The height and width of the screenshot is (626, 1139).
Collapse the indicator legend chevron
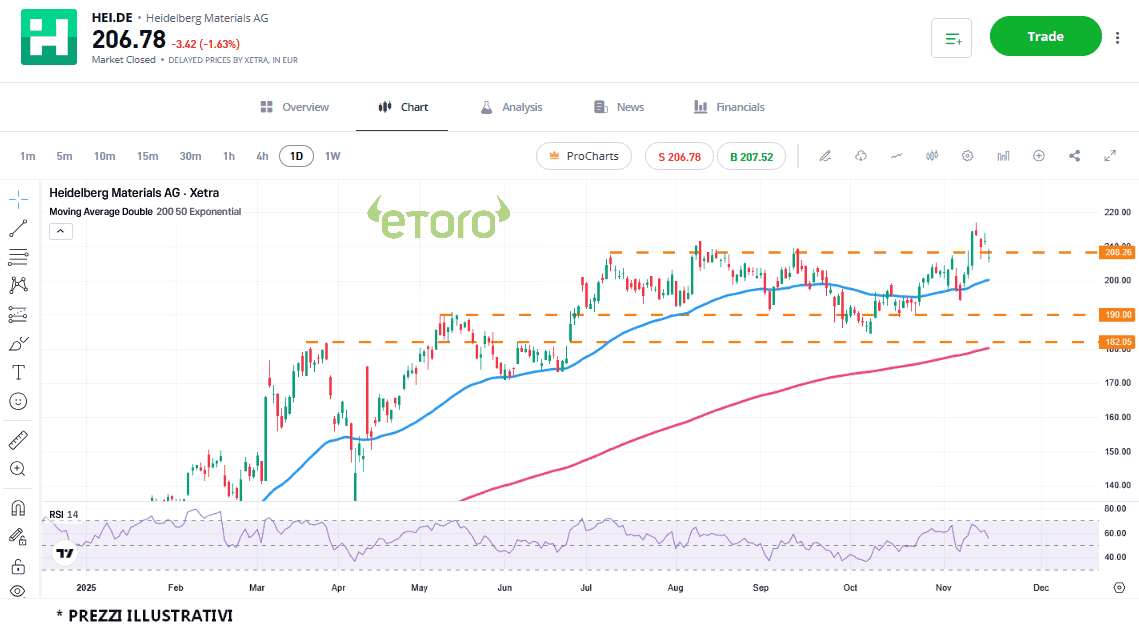pyautogui.click(x=60, y=231)
